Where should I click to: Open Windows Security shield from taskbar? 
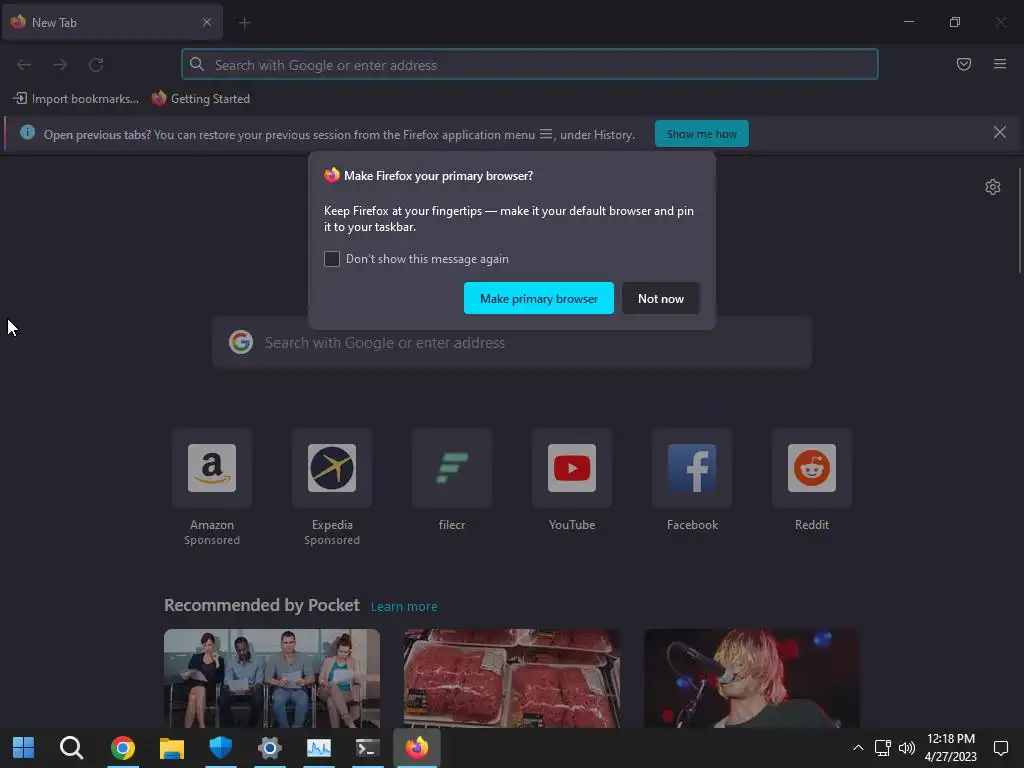221,748
